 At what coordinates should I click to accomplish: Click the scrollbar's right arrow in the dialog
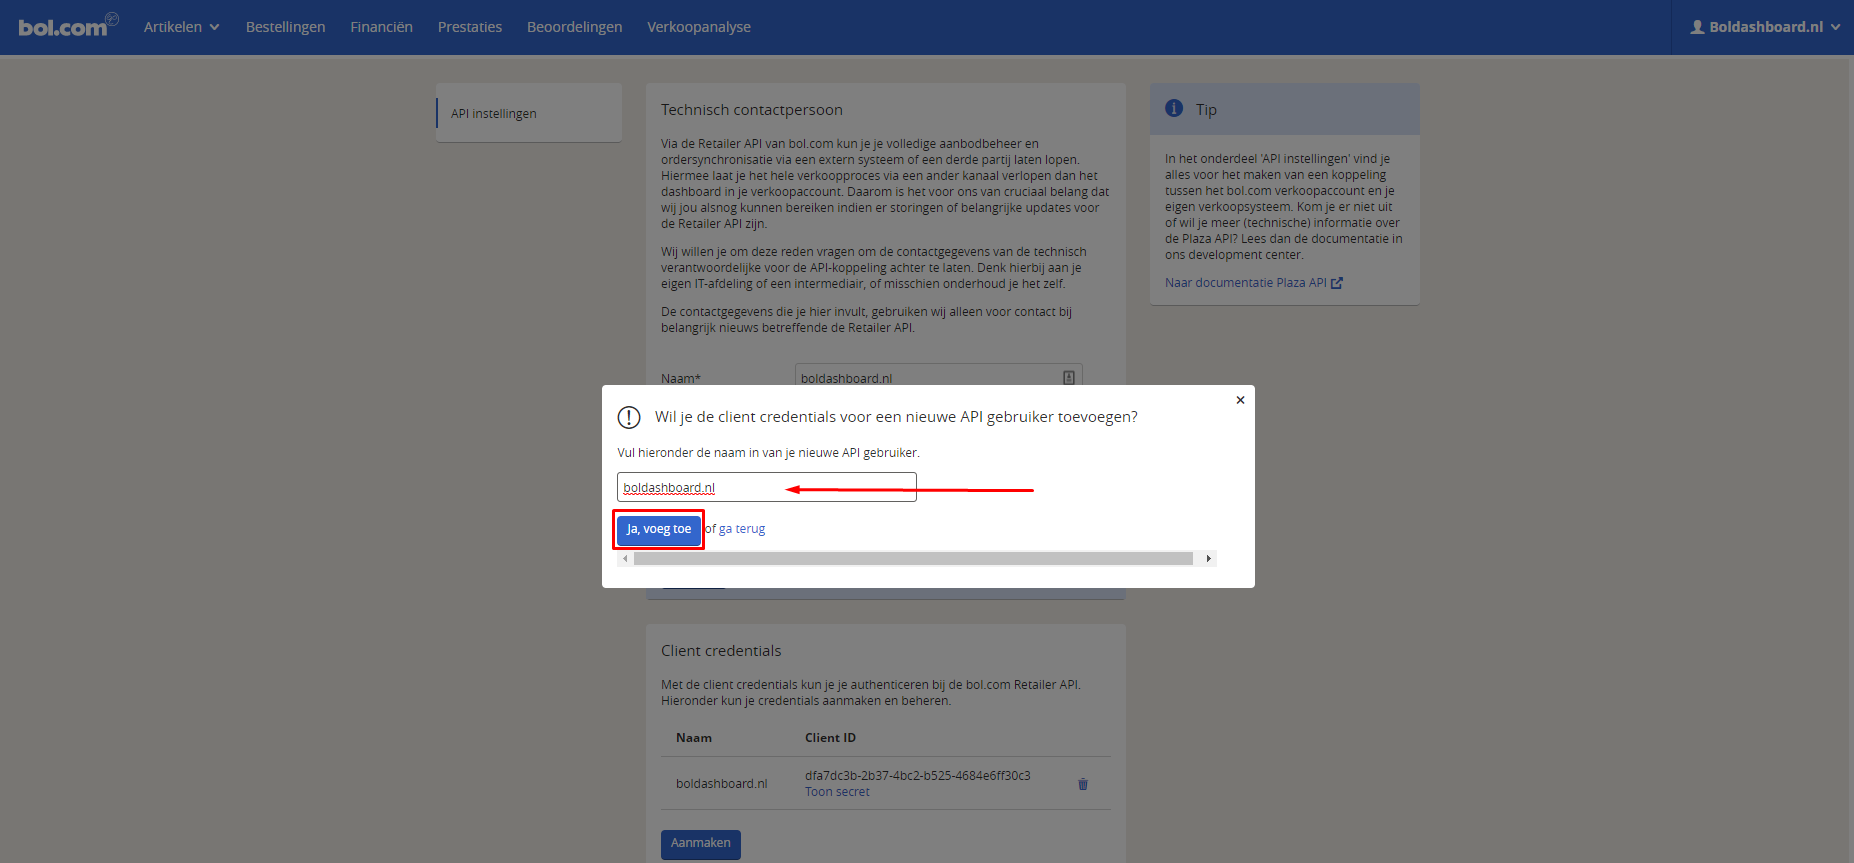point(1208,559)
